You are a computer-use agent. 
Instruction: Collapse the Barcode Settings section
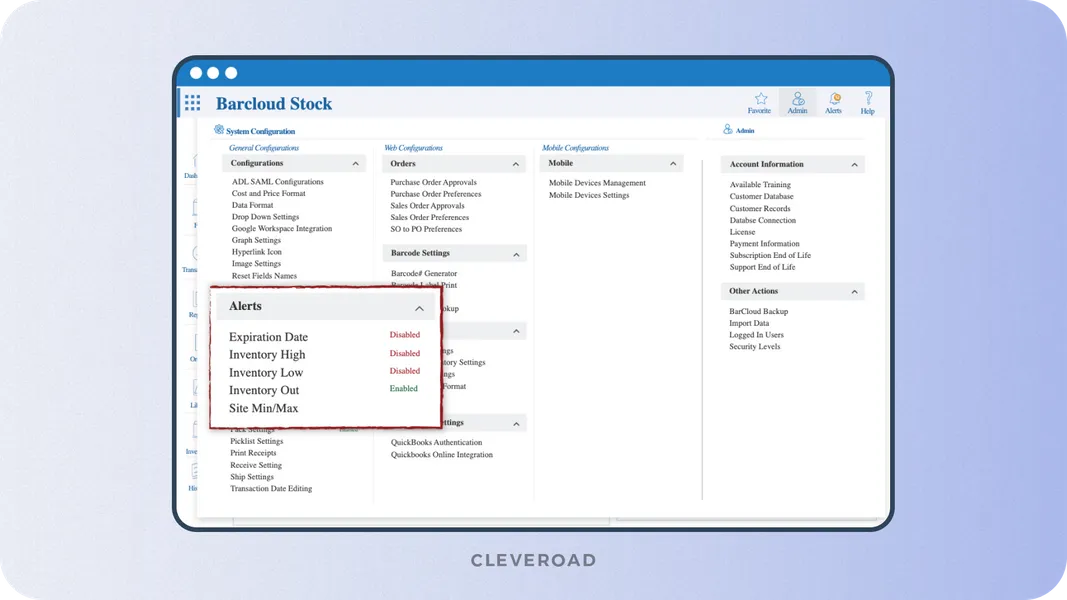516,254
